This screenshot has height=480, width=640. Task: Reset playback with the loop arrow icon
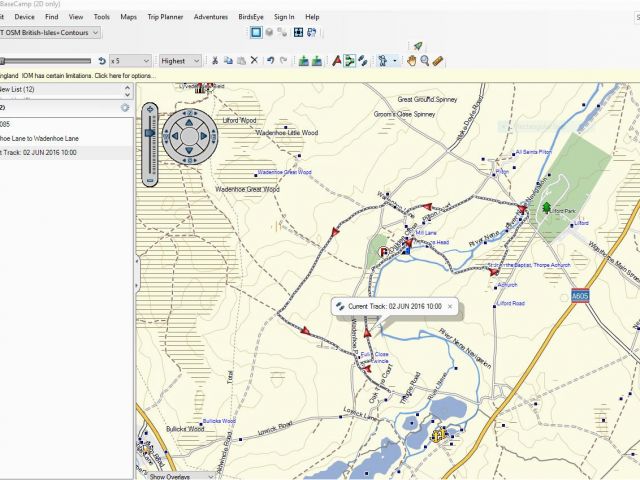[x=102, y=61]
